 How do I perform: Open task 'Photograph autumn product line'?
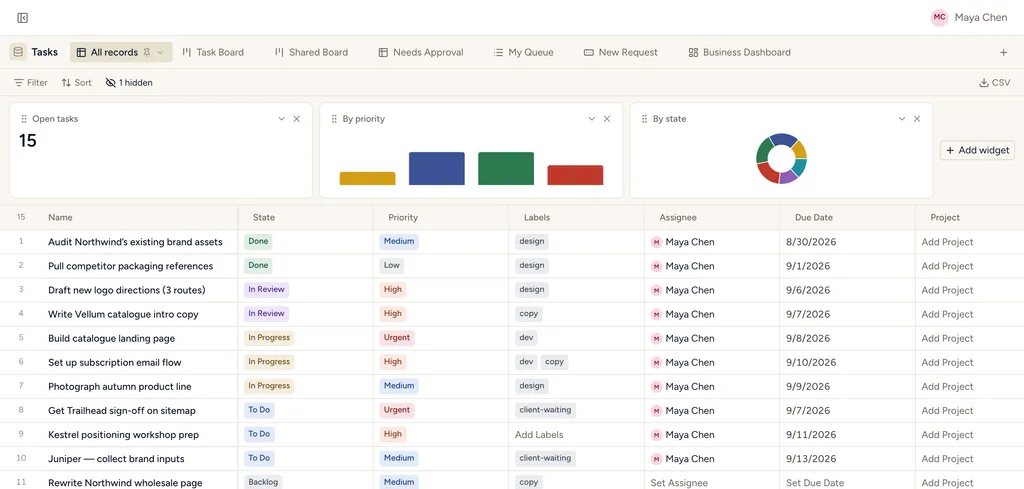point(120,386)
